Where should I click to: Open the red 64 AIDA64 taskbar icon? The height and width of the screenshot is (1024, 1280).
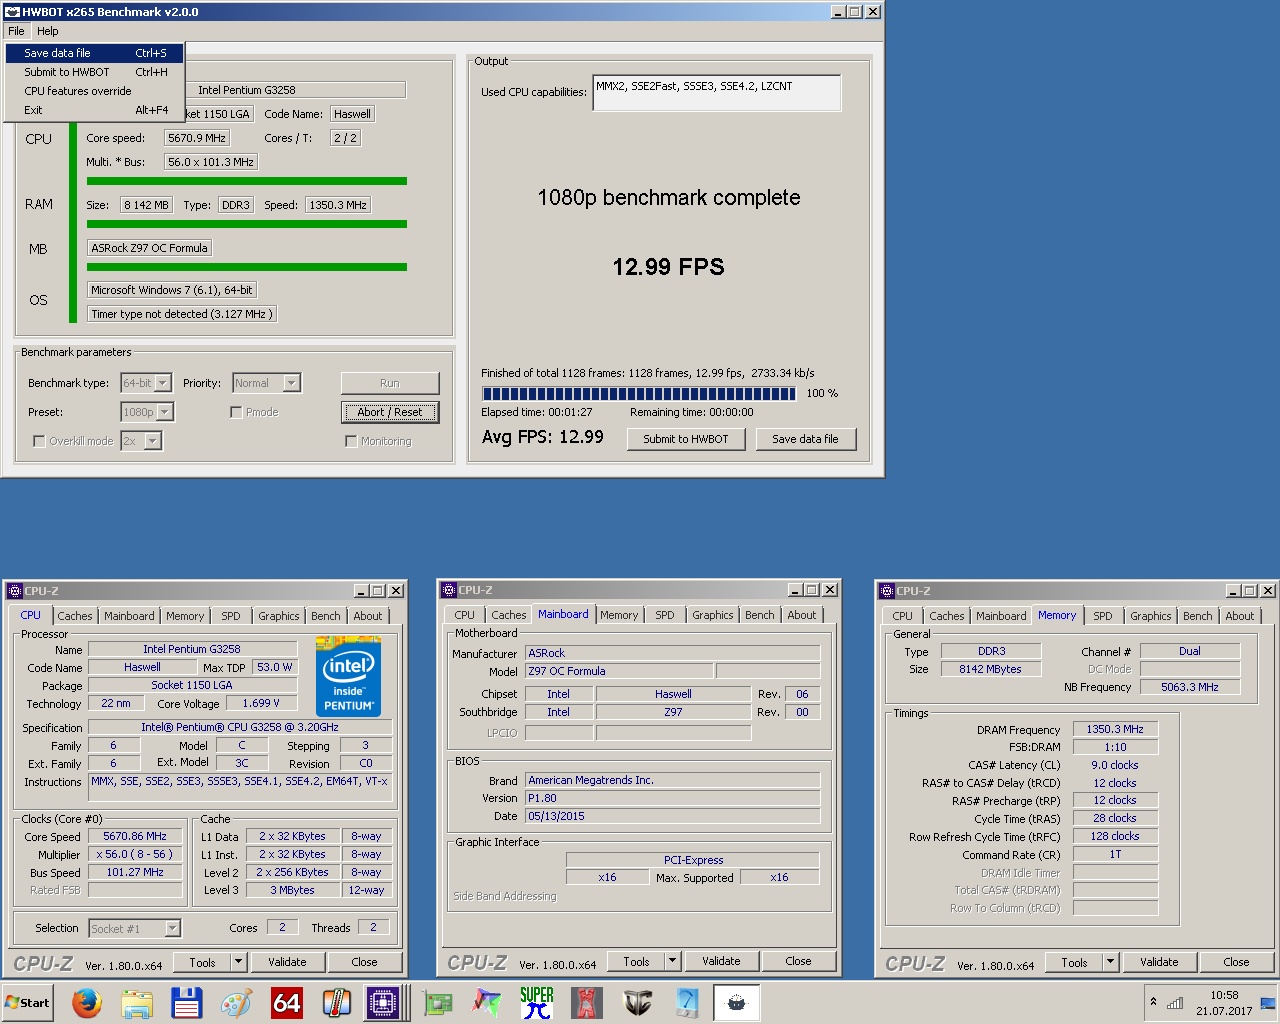pyautogui.click(x=287, y=1002)
